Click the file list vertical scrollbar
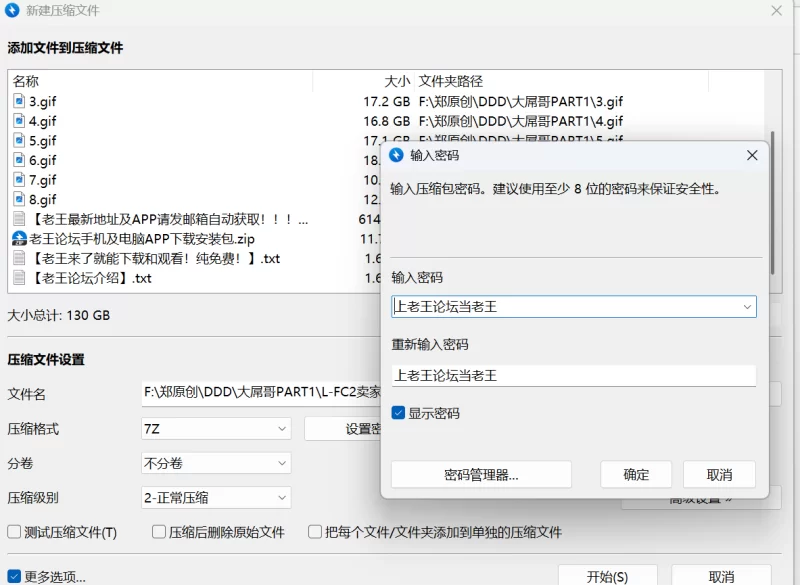This screenshot has height=585, width=800. pyautogui.click(x=772, y=203)
